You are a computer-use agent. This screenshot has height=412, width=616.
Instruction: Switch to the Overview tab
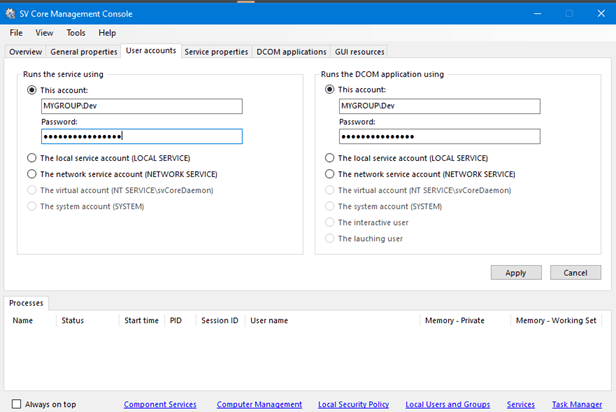tap(25, 51)
